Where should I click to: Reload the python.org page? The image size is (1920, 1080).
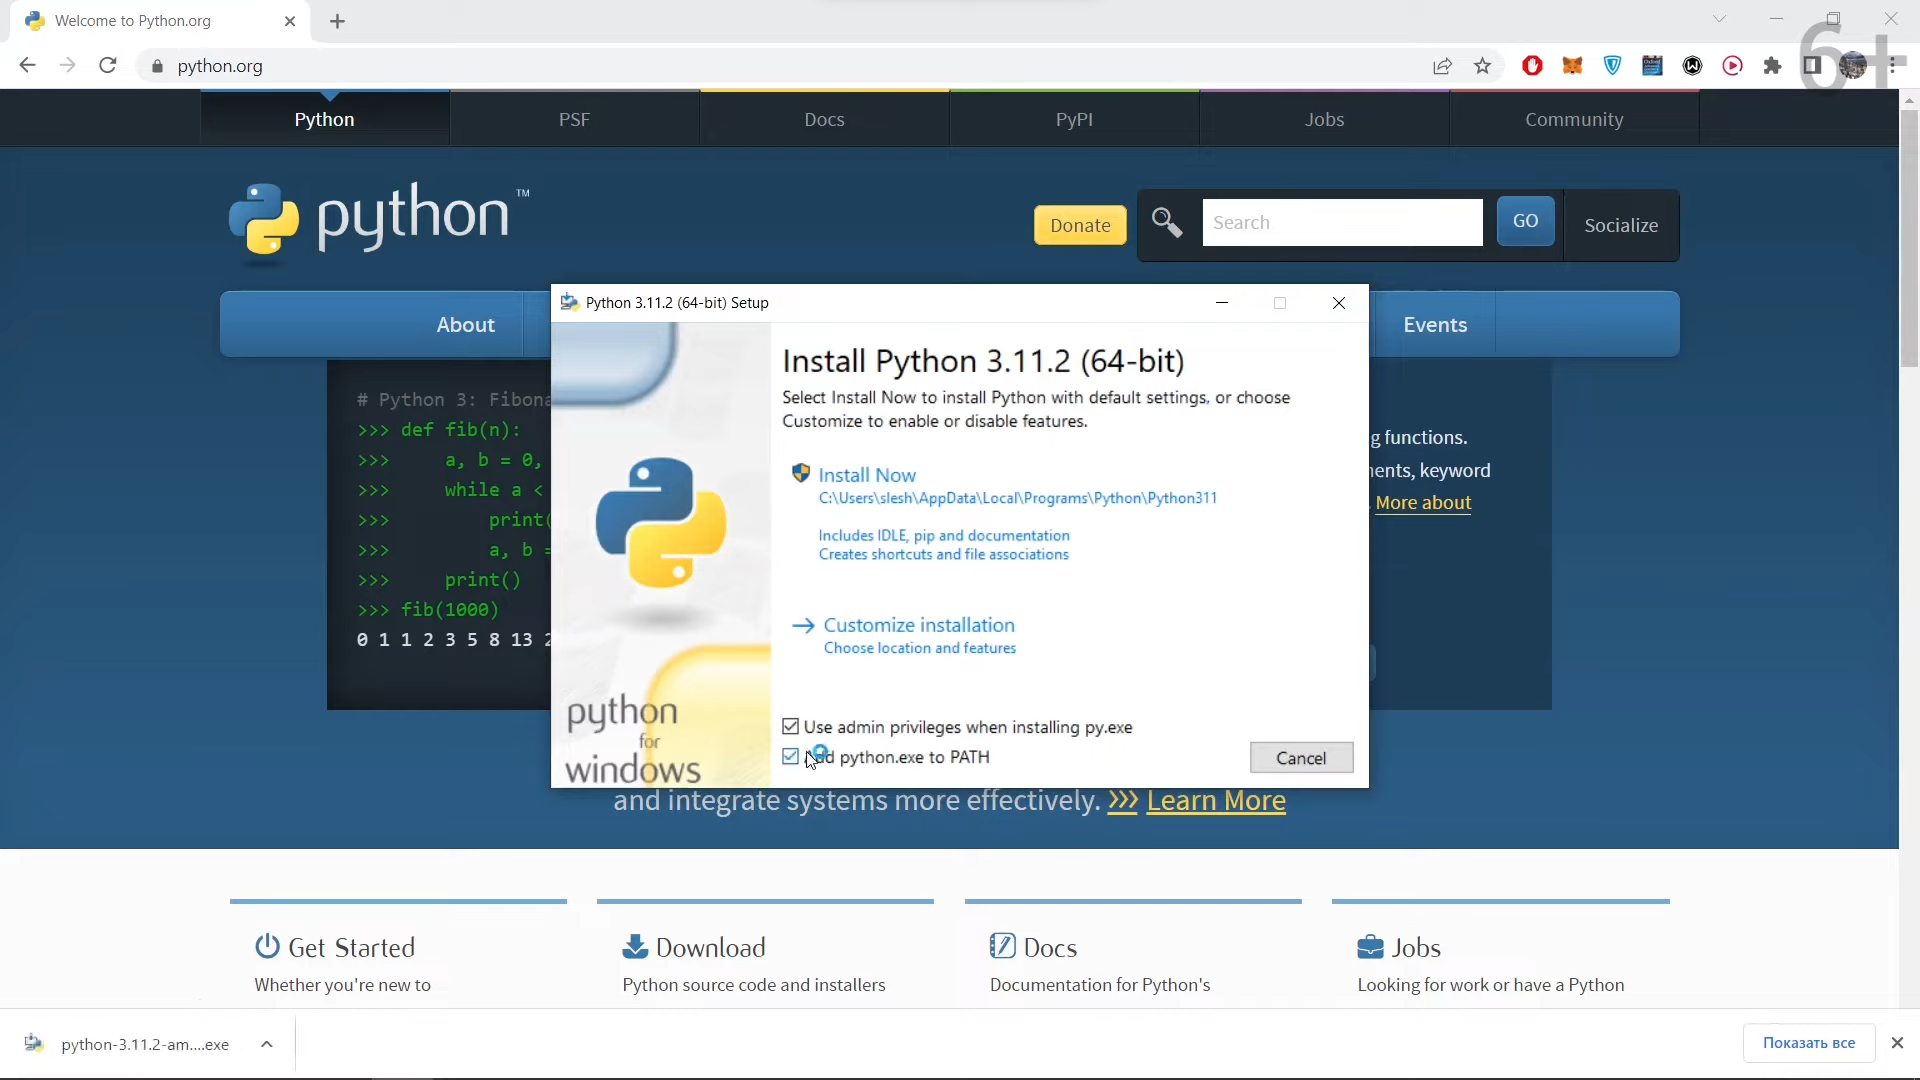[x=108, y=66]
